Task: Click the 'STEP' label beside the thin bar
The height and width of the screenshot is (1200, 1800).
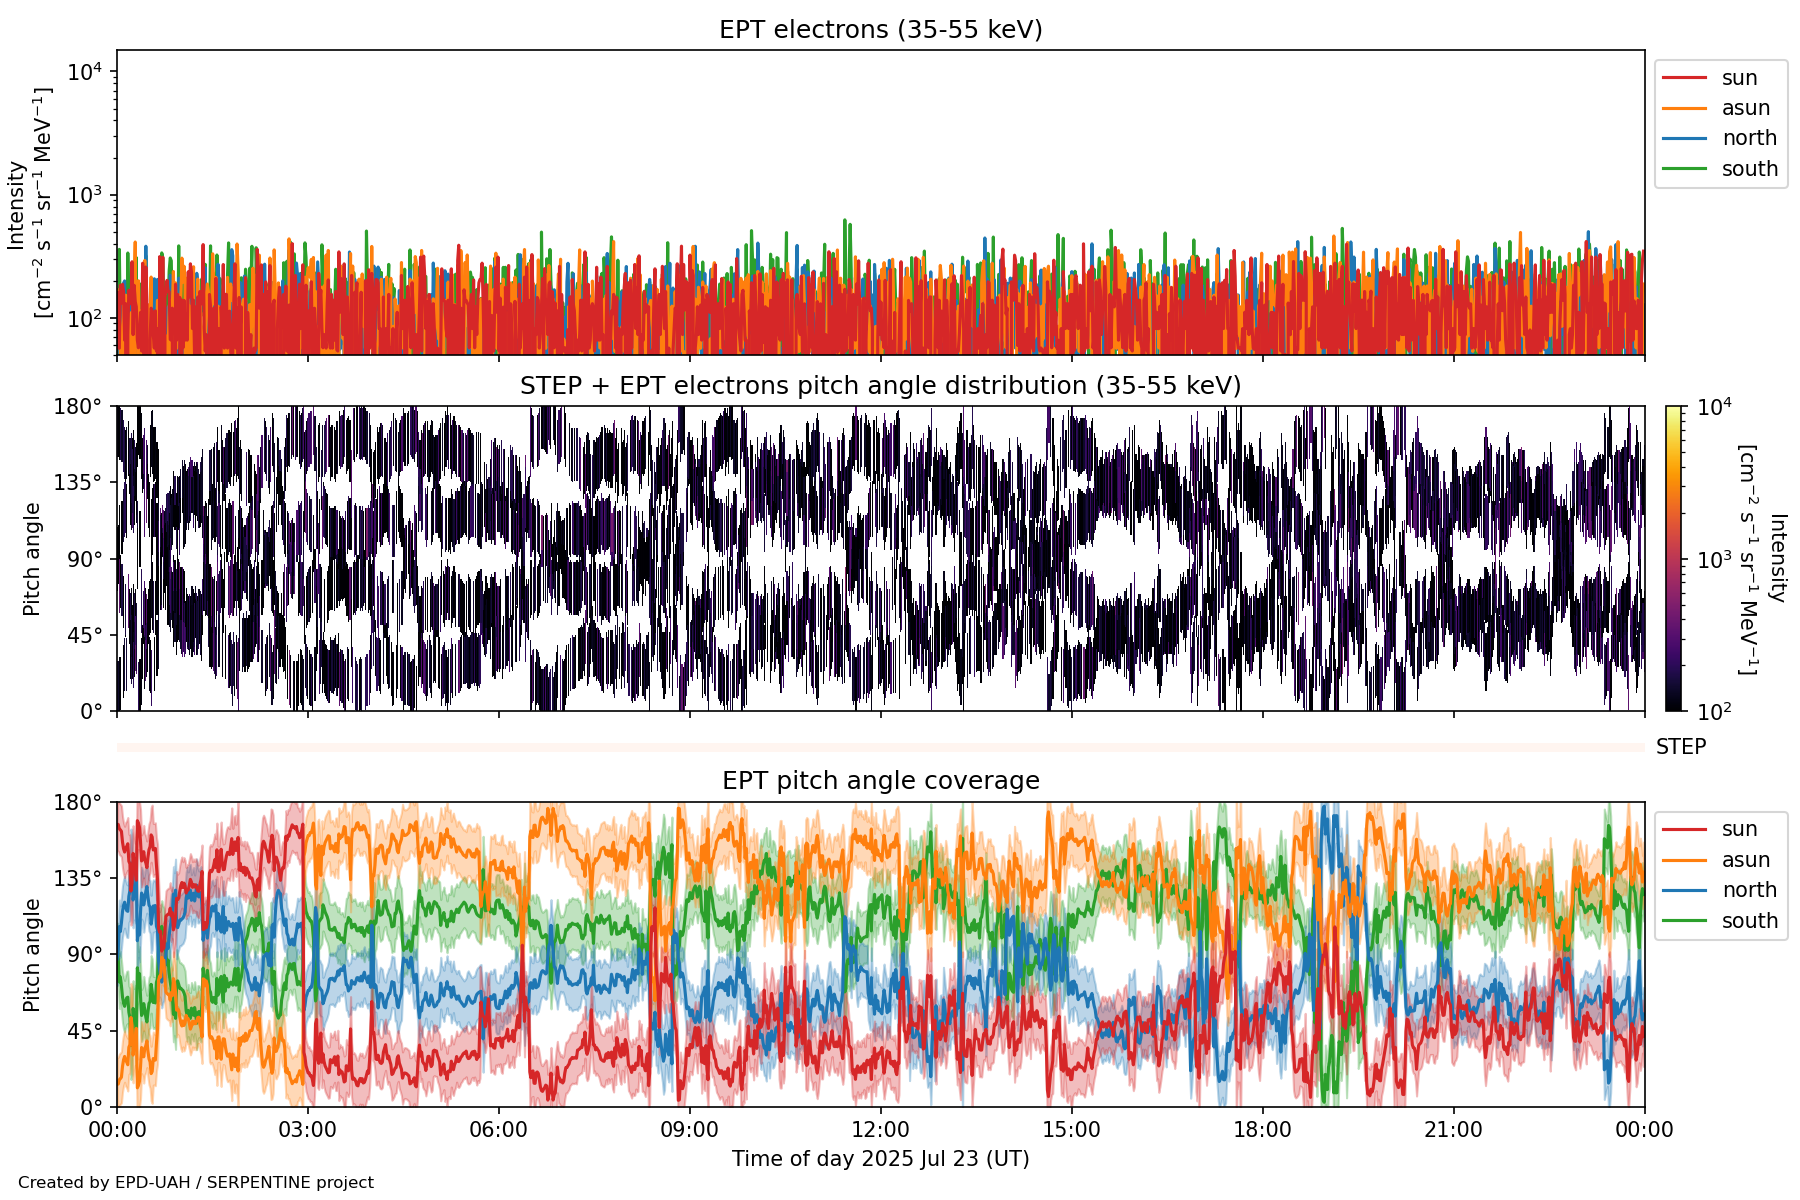Action: pyautogui.click(x=1680, y=747)
